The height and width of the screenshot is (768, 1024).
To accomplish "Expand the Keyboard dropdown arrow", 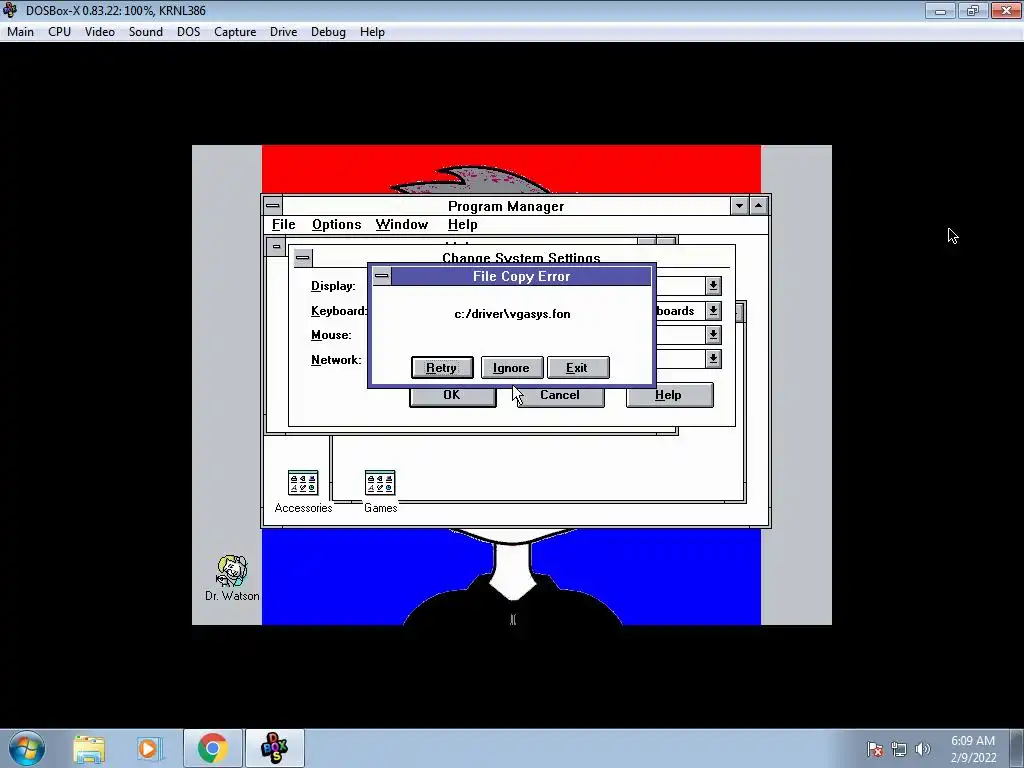I will point(713,311).
